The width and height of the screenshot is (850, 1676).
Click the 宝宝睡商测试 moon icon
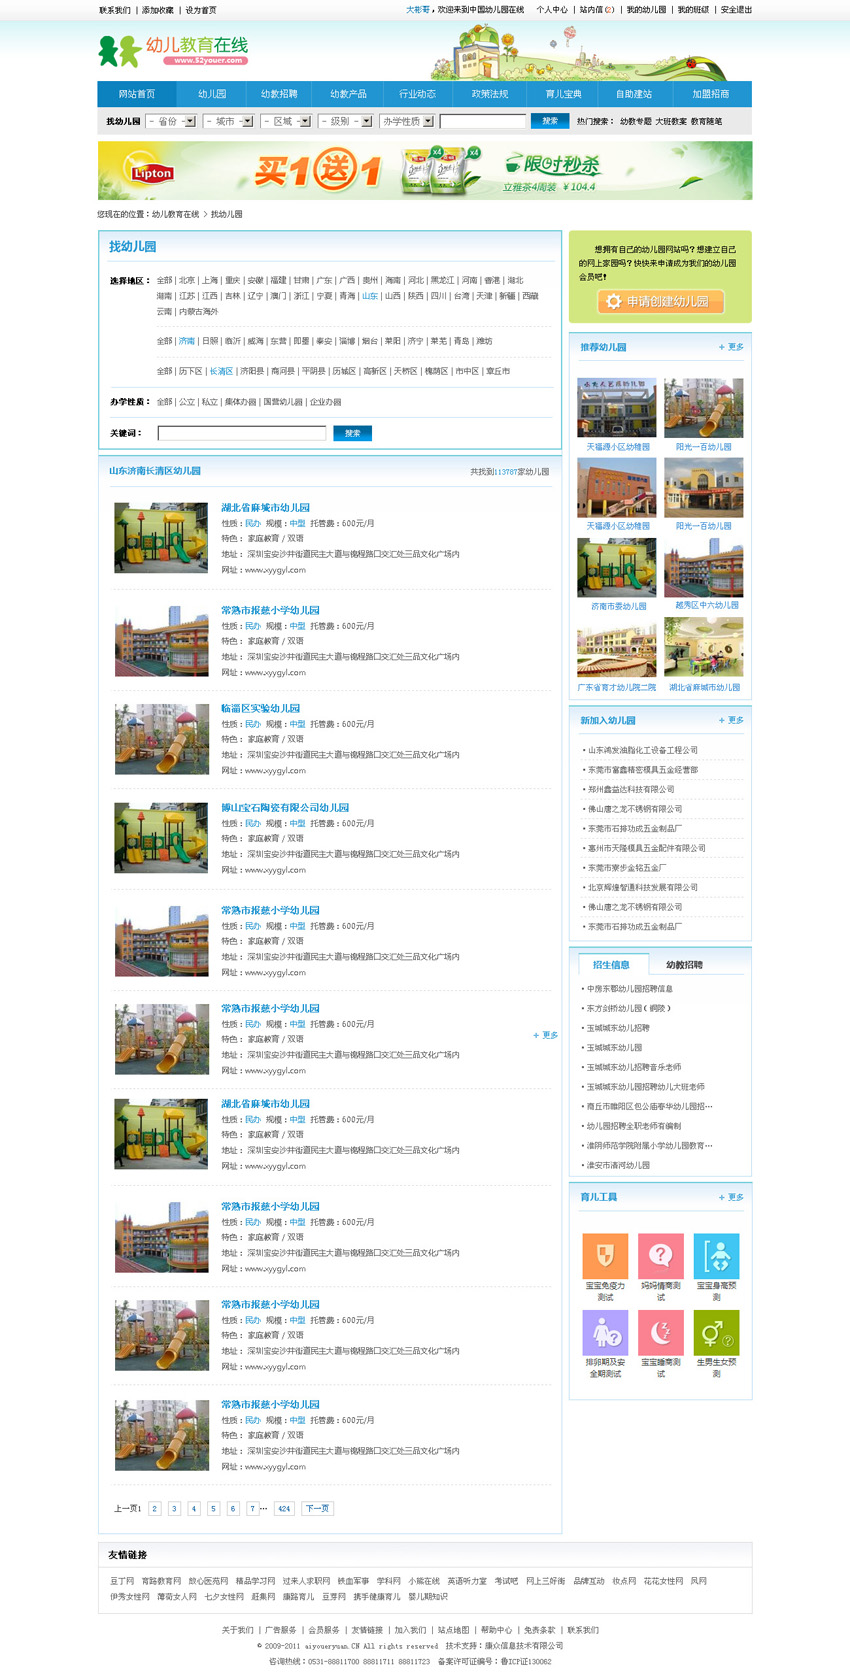click(660, 1332)
